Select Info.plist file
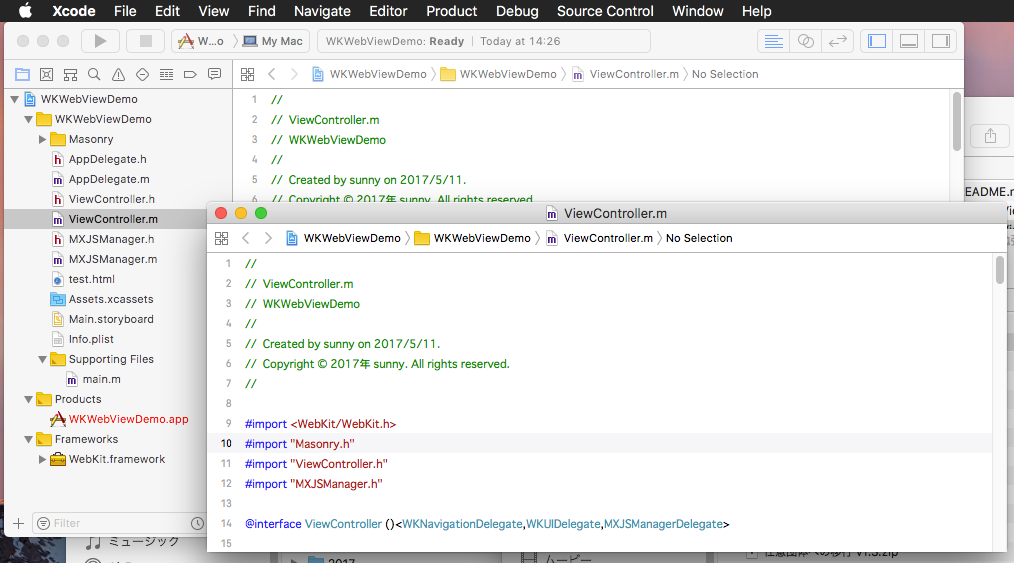The image size is (1014, 563). click(91, 339)
